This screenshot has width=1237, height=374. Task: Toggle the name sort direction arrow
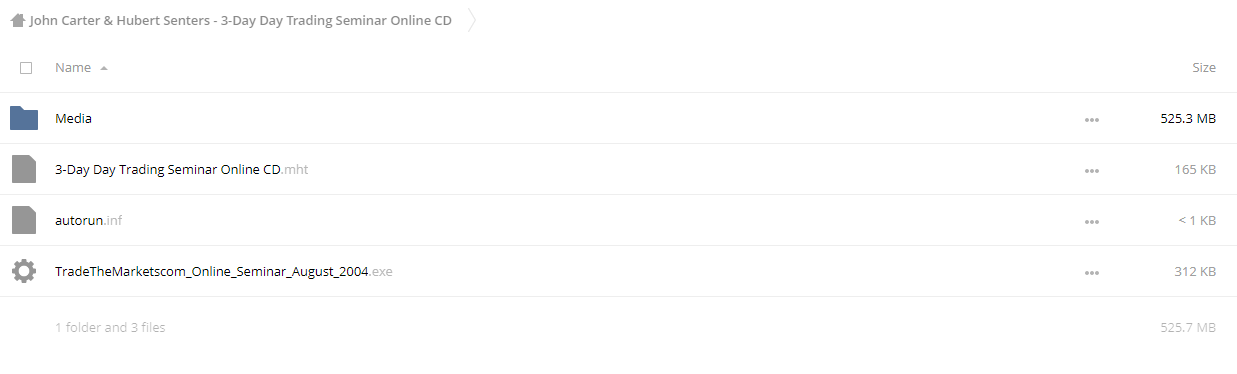(x=104, y=68)
